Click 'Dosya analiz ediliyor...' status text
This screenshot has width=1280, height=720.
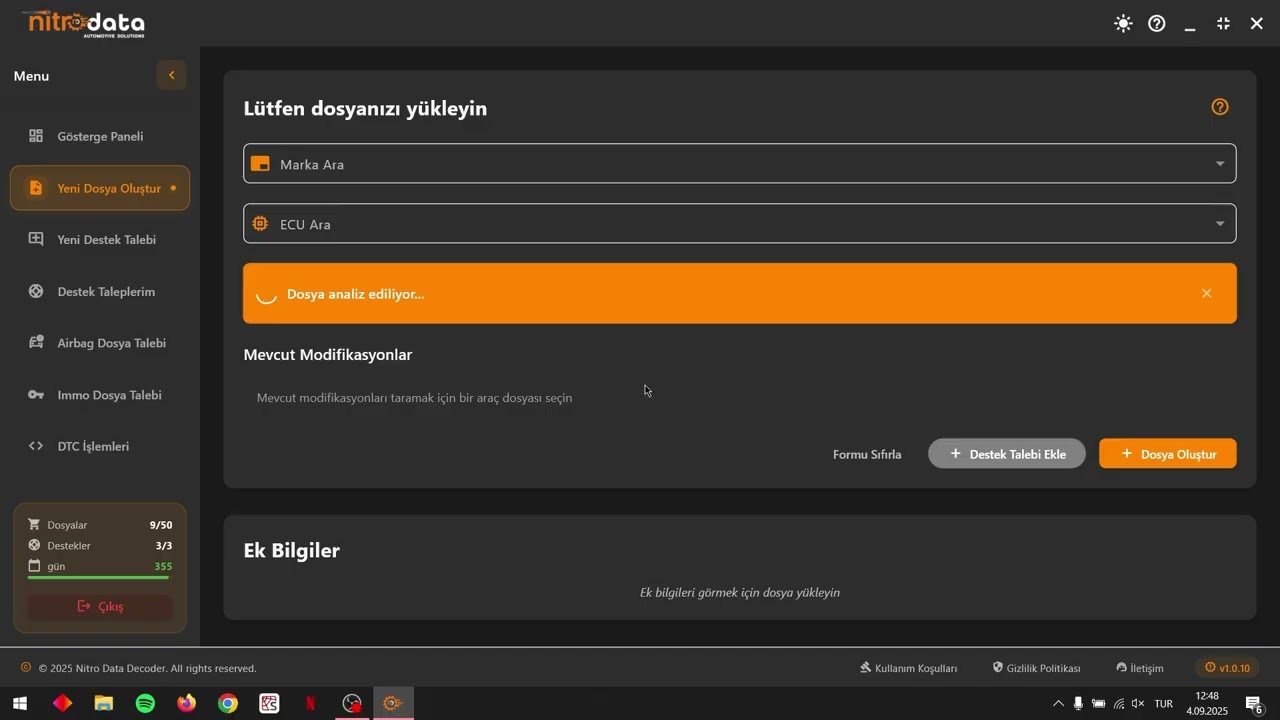click(x=355, y=294)
